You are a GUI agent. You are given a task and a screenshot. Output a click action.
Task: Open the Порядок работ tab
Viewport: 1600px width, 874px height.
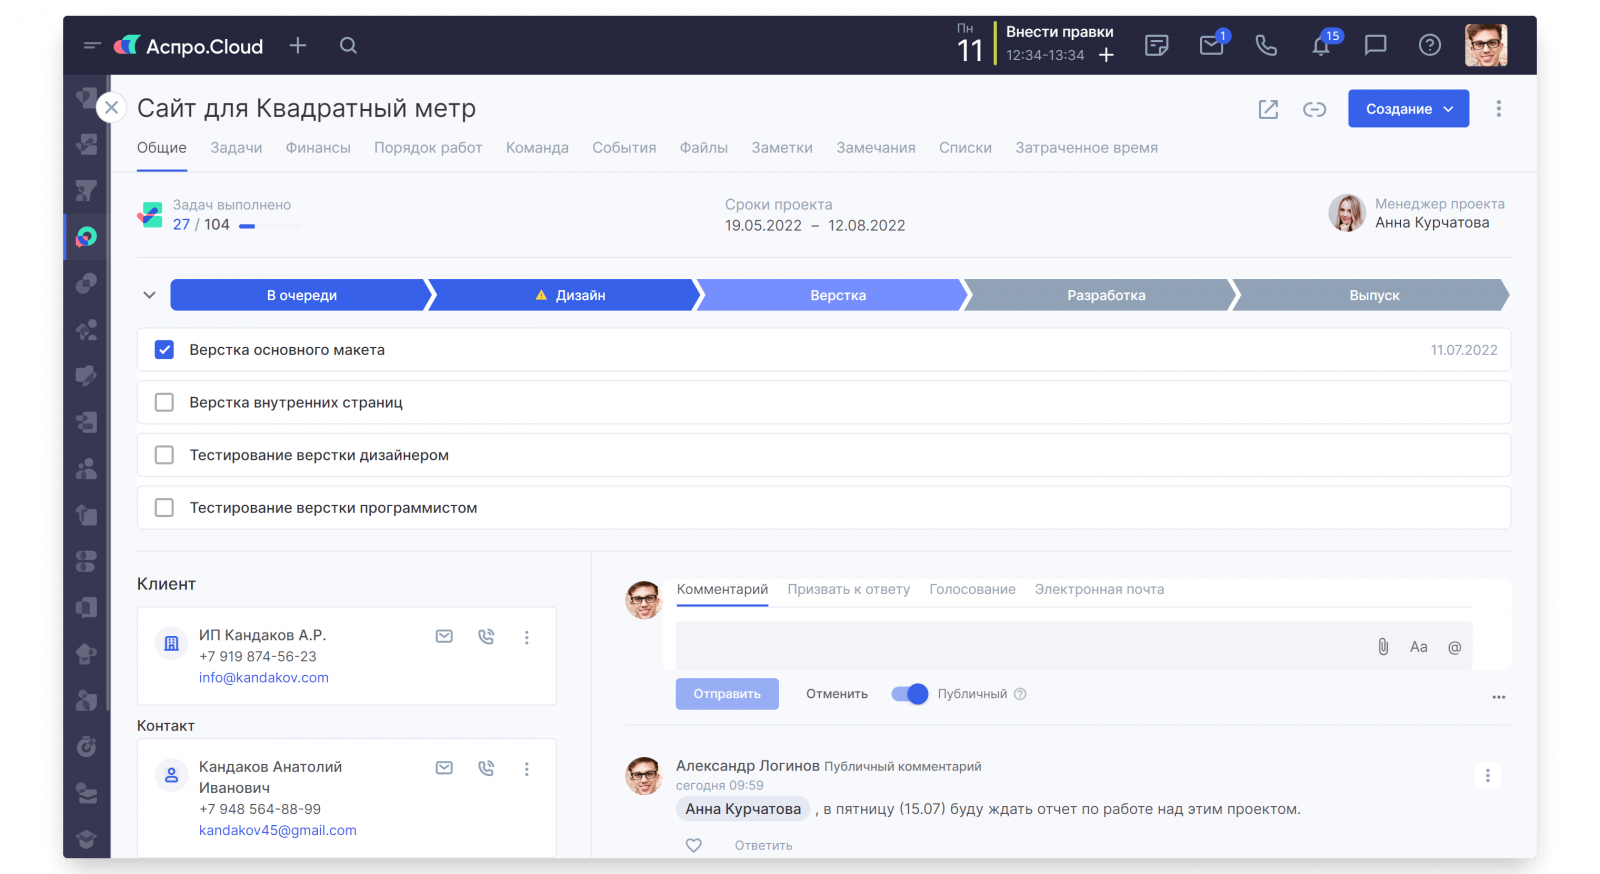[x=428, y=148]
